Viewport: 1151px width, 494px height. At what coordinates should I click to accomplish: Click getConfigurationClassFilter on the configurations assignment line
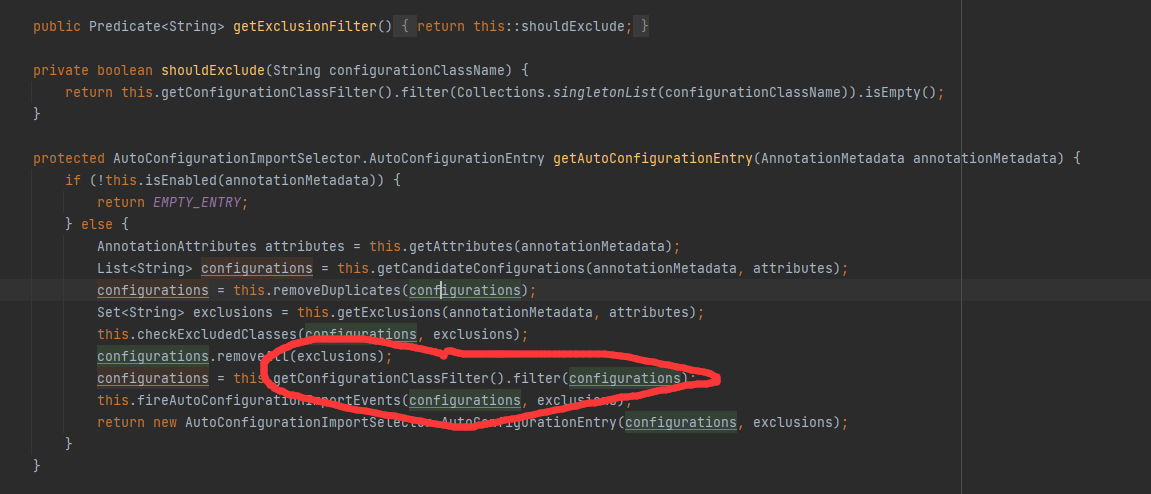(x=380, y=379)
